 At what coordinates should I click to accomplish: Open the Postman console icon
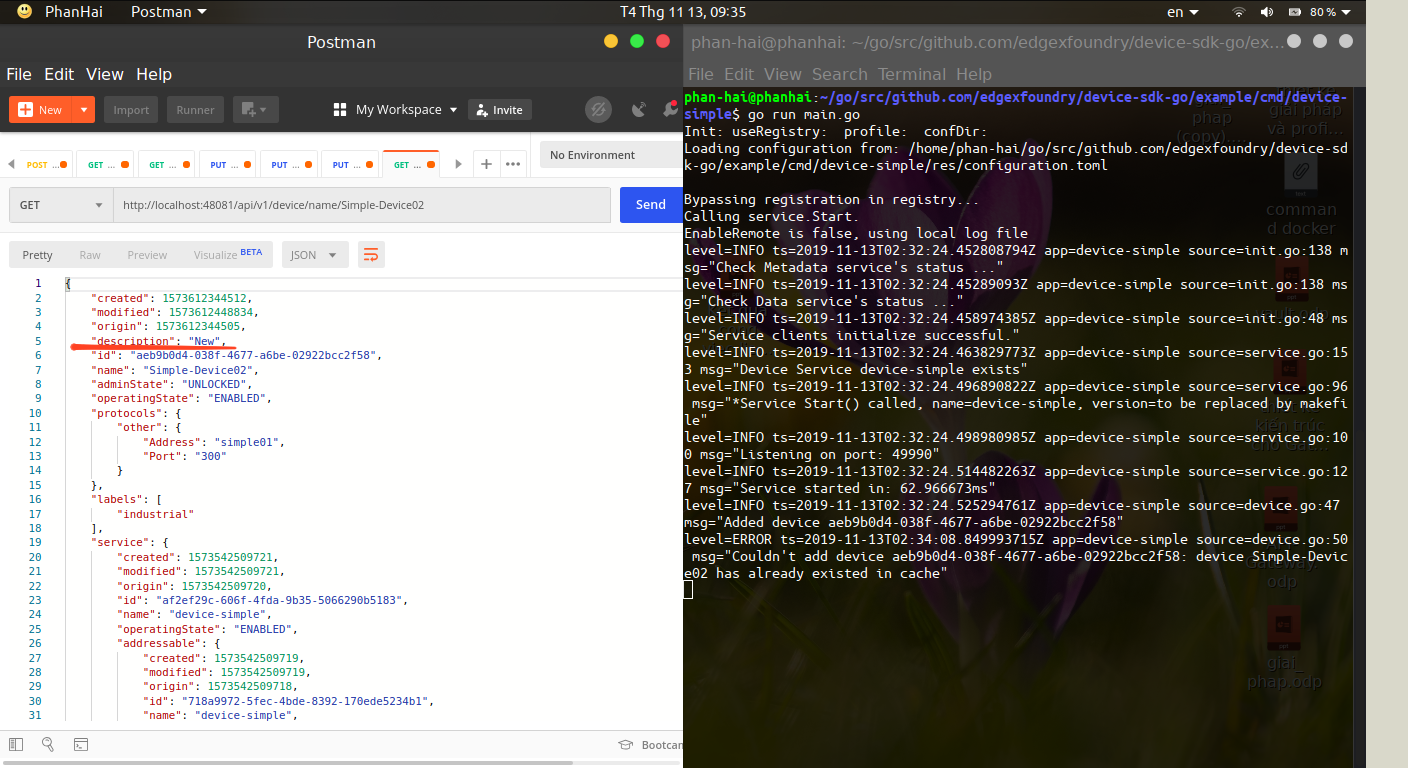click(81, 744)
